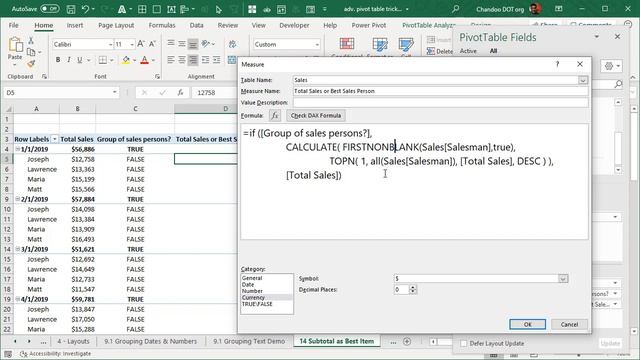Click the fill color bucket swatch
Screen dimensions: 640x360
coord(126,60)
